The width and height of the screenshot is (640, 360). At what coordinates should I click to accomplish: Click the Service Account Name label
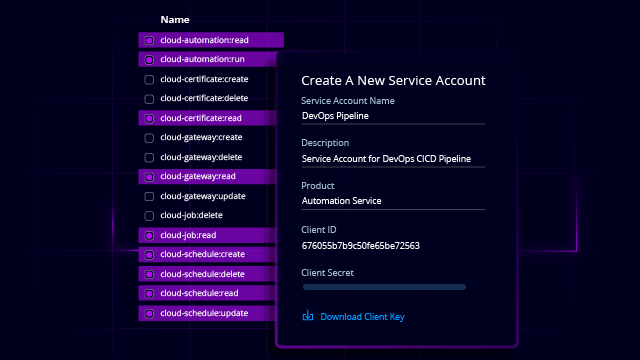coord(348,101)
